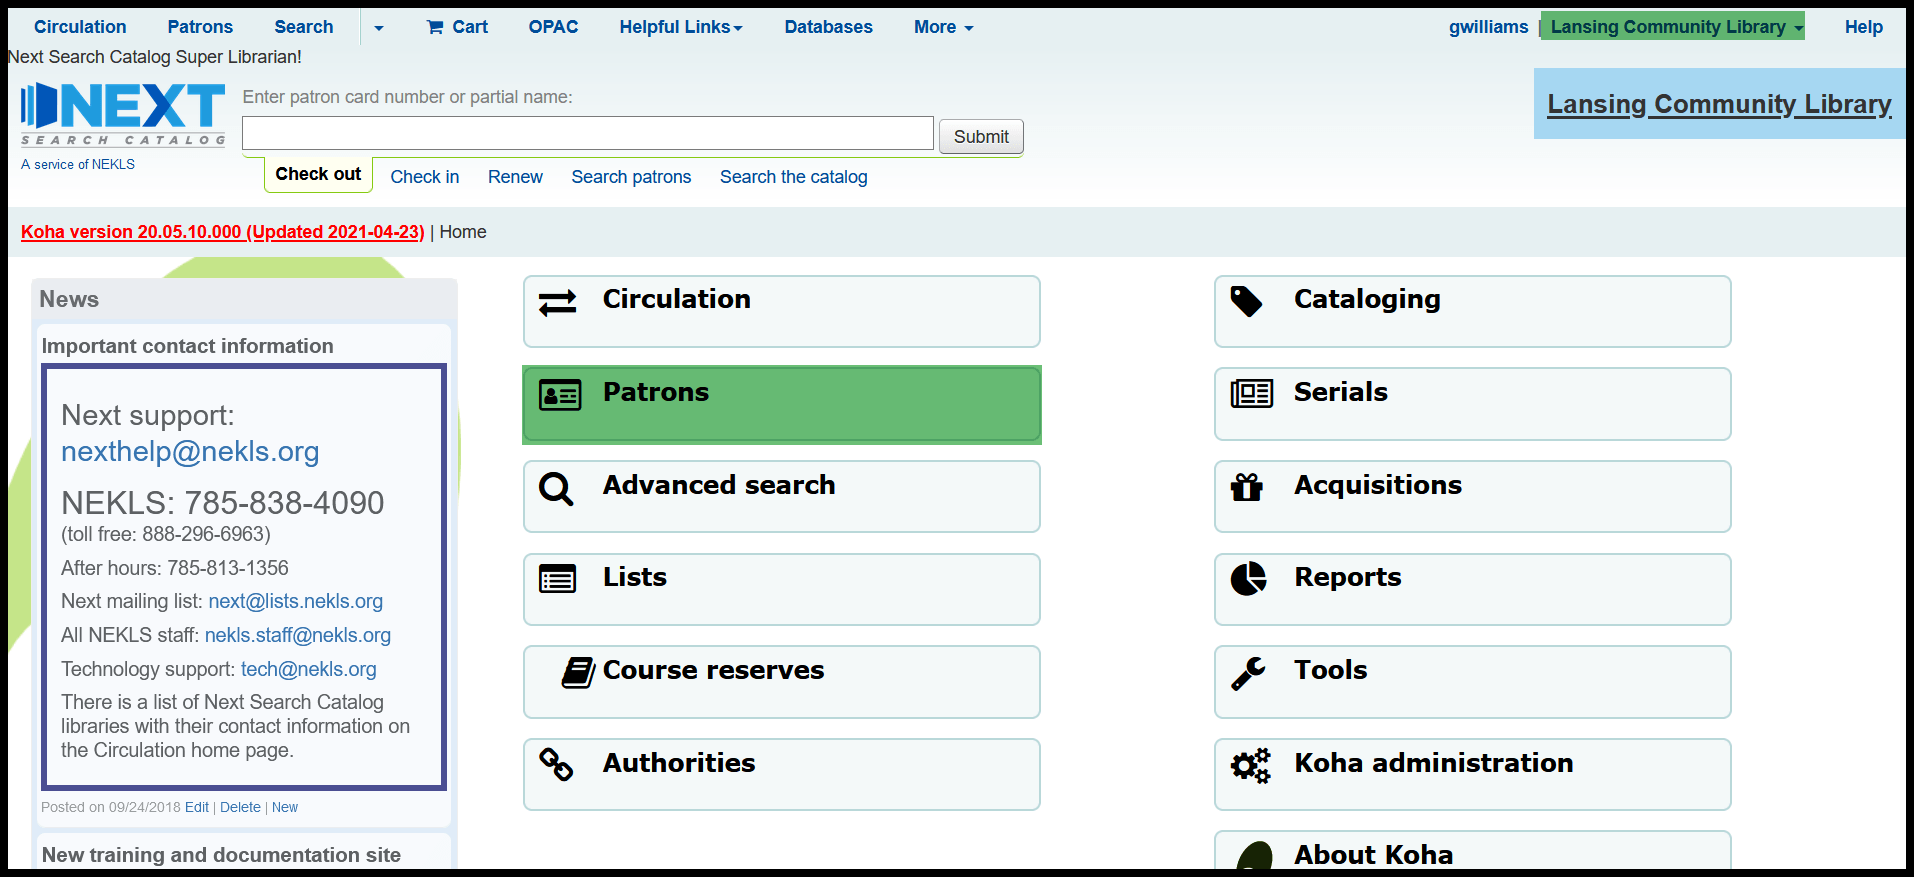Open the Tools module
Image resolution: width=1914 pixels, height=877 pixels.
(1473, 682)
